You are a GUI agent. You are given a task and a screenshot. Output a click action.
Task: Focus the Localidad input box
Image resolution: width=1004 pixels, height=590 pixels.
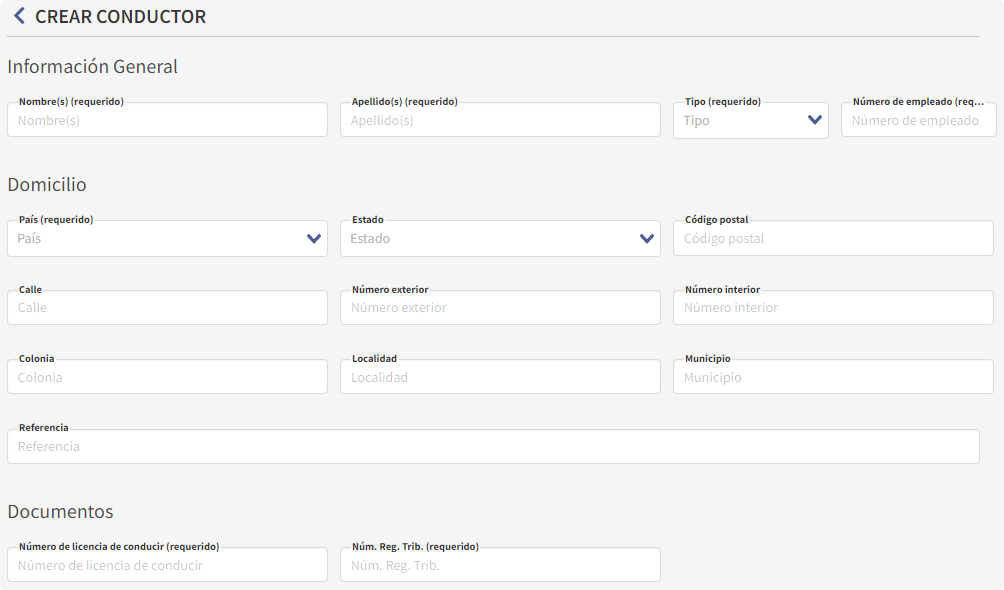(x=500, y=378)
